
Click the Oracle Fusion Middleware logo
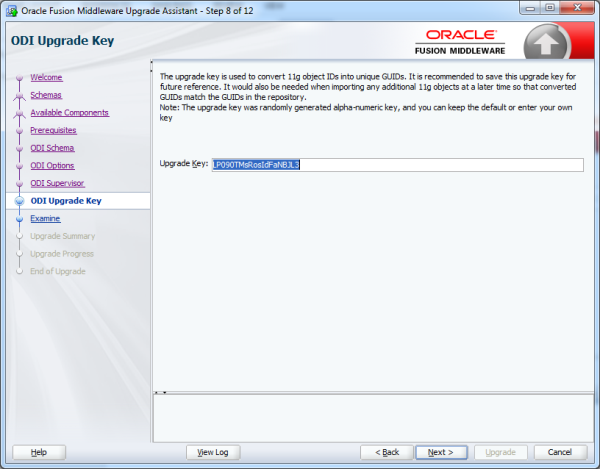(460, 42)
